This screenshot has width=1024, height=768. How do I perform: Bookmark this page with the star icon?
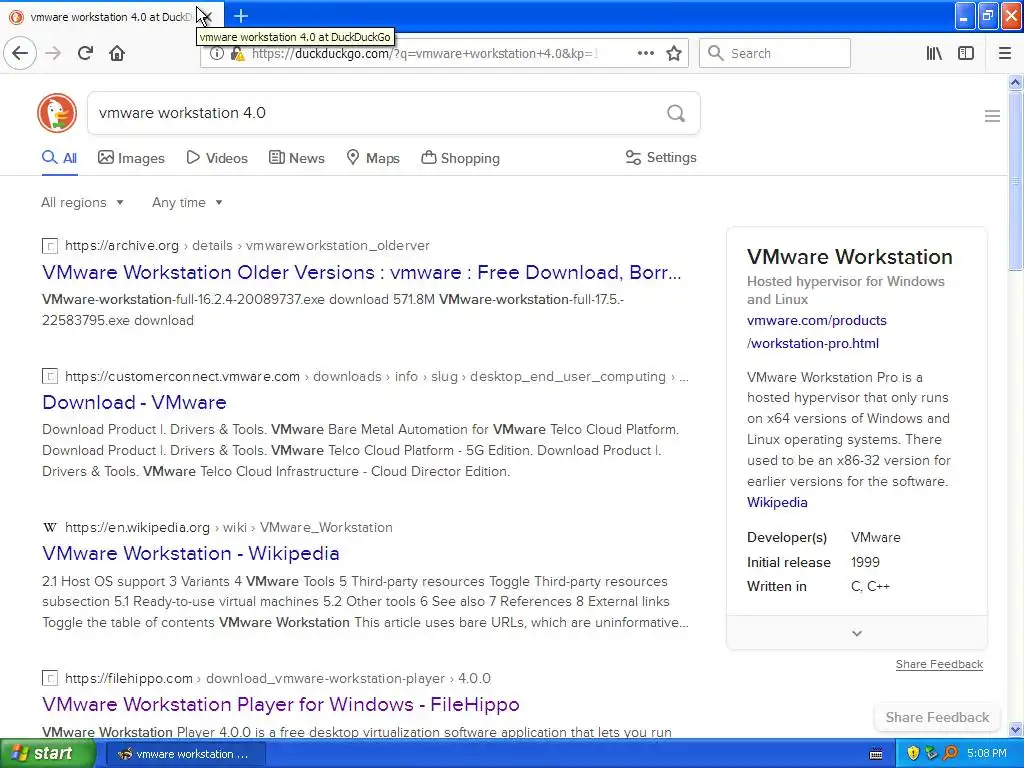pos(674,54)
